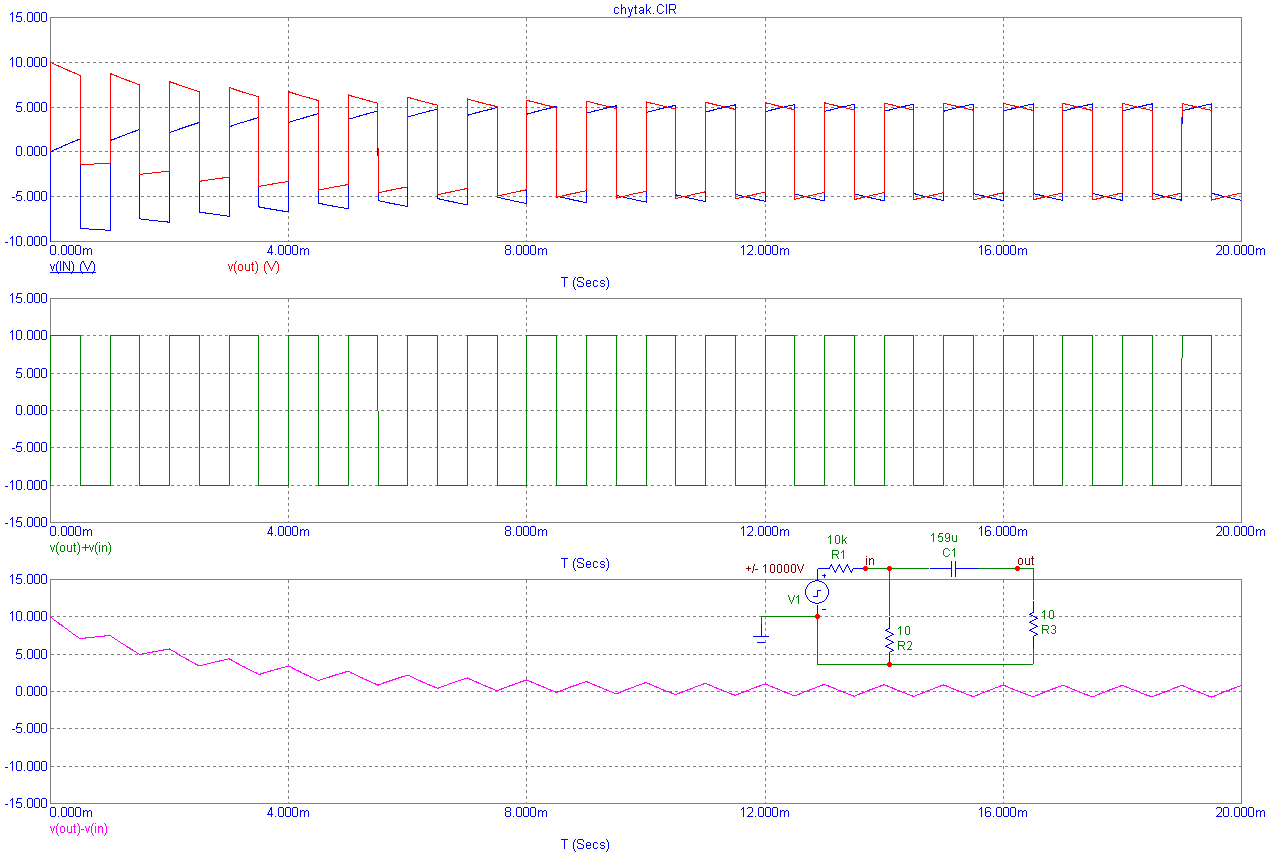1276x860 pixels.
Task: Select the v(out)-v(in) legend label
Action: point(80,829)
